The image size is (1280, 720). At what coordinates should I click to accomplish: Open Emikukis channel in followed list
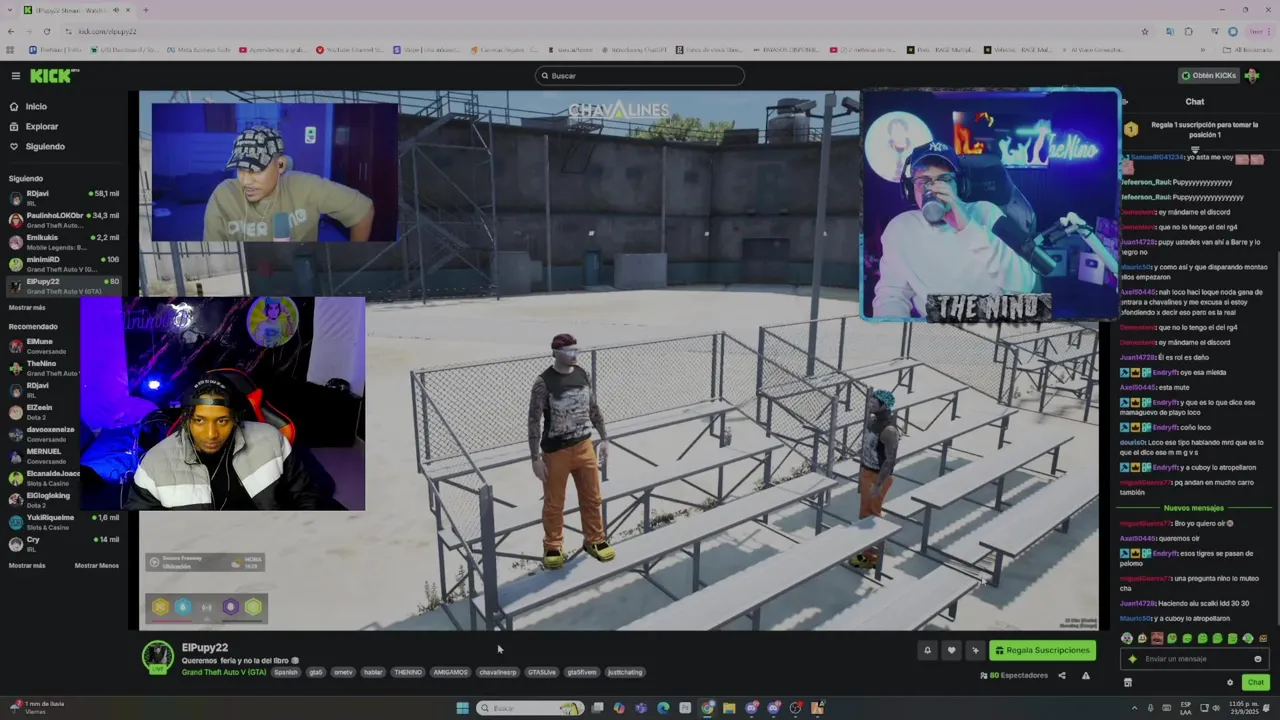point(64,241)
